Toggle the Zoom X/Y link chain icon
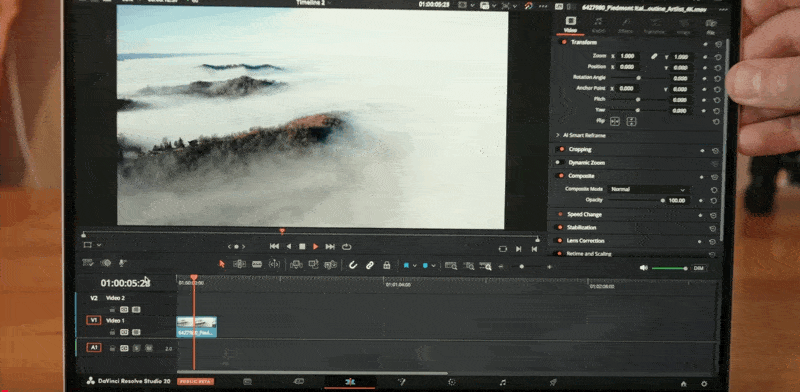The height and width of the screenshot is (392, 800). click(655, 56)
